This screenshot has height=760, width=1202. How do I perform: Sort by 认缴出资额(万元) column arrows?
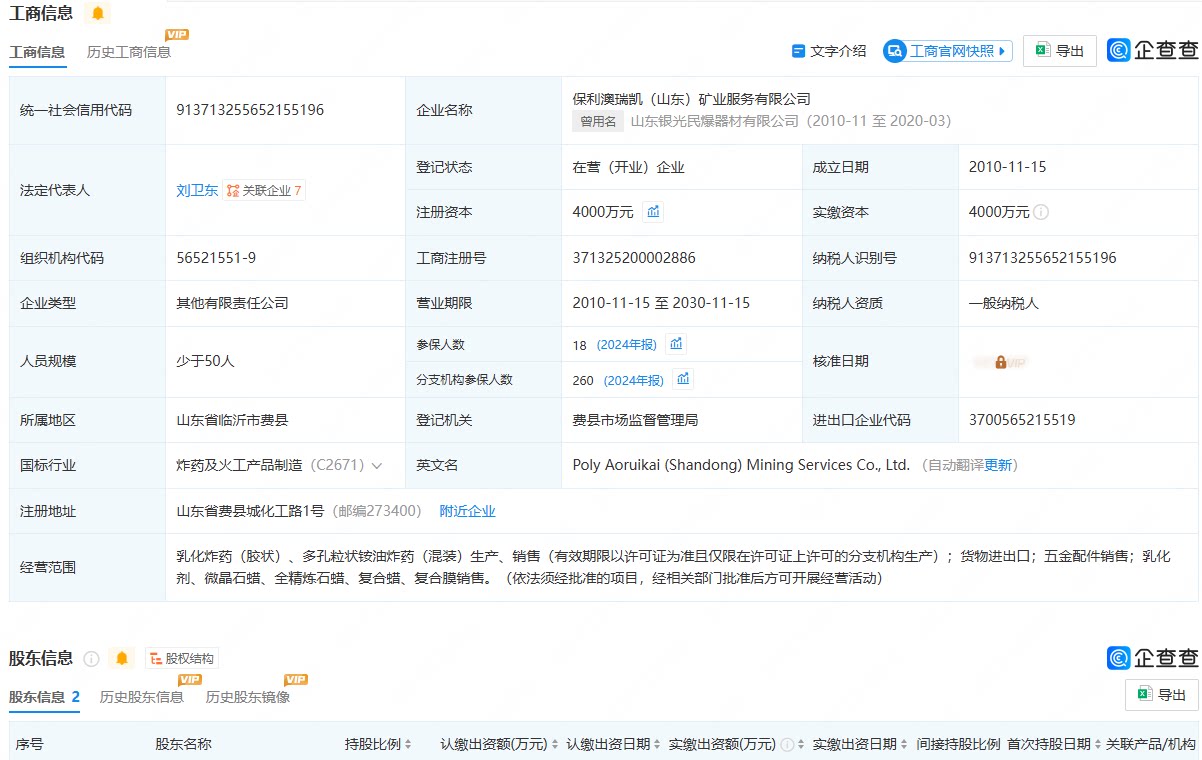point(555,745)
